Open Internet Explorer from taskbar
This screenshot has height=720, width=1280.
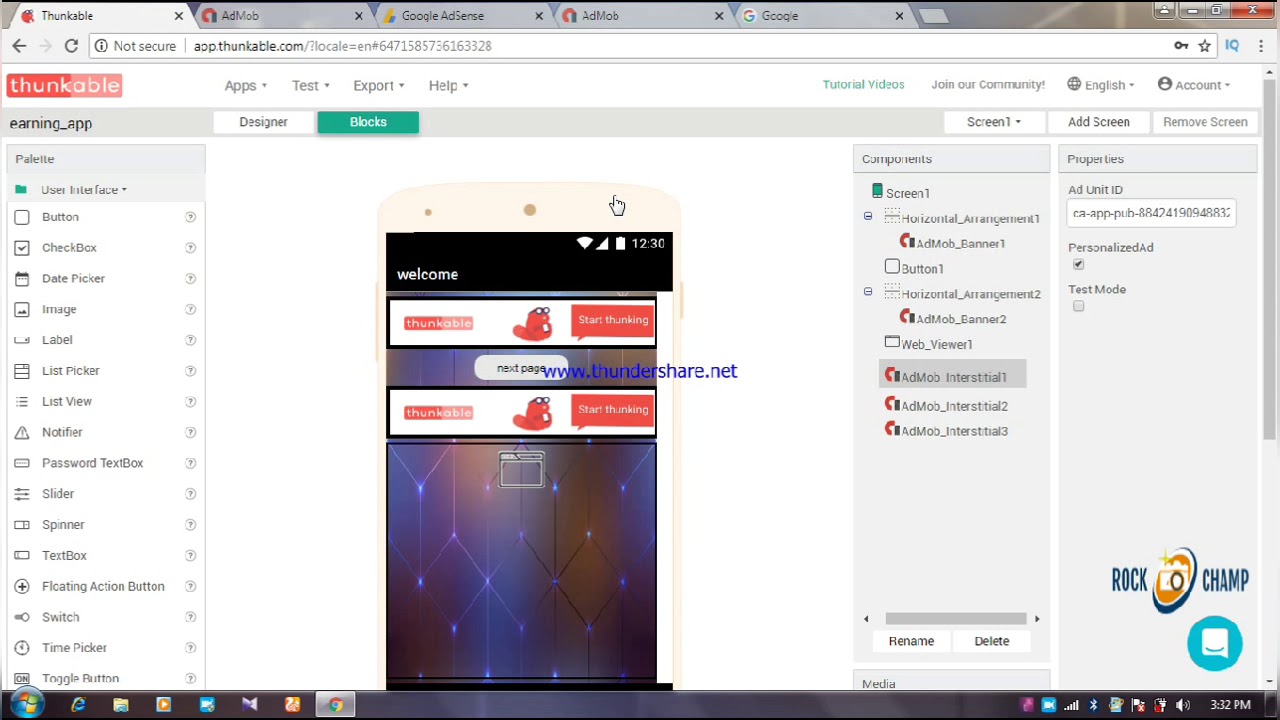click(78, 705)
